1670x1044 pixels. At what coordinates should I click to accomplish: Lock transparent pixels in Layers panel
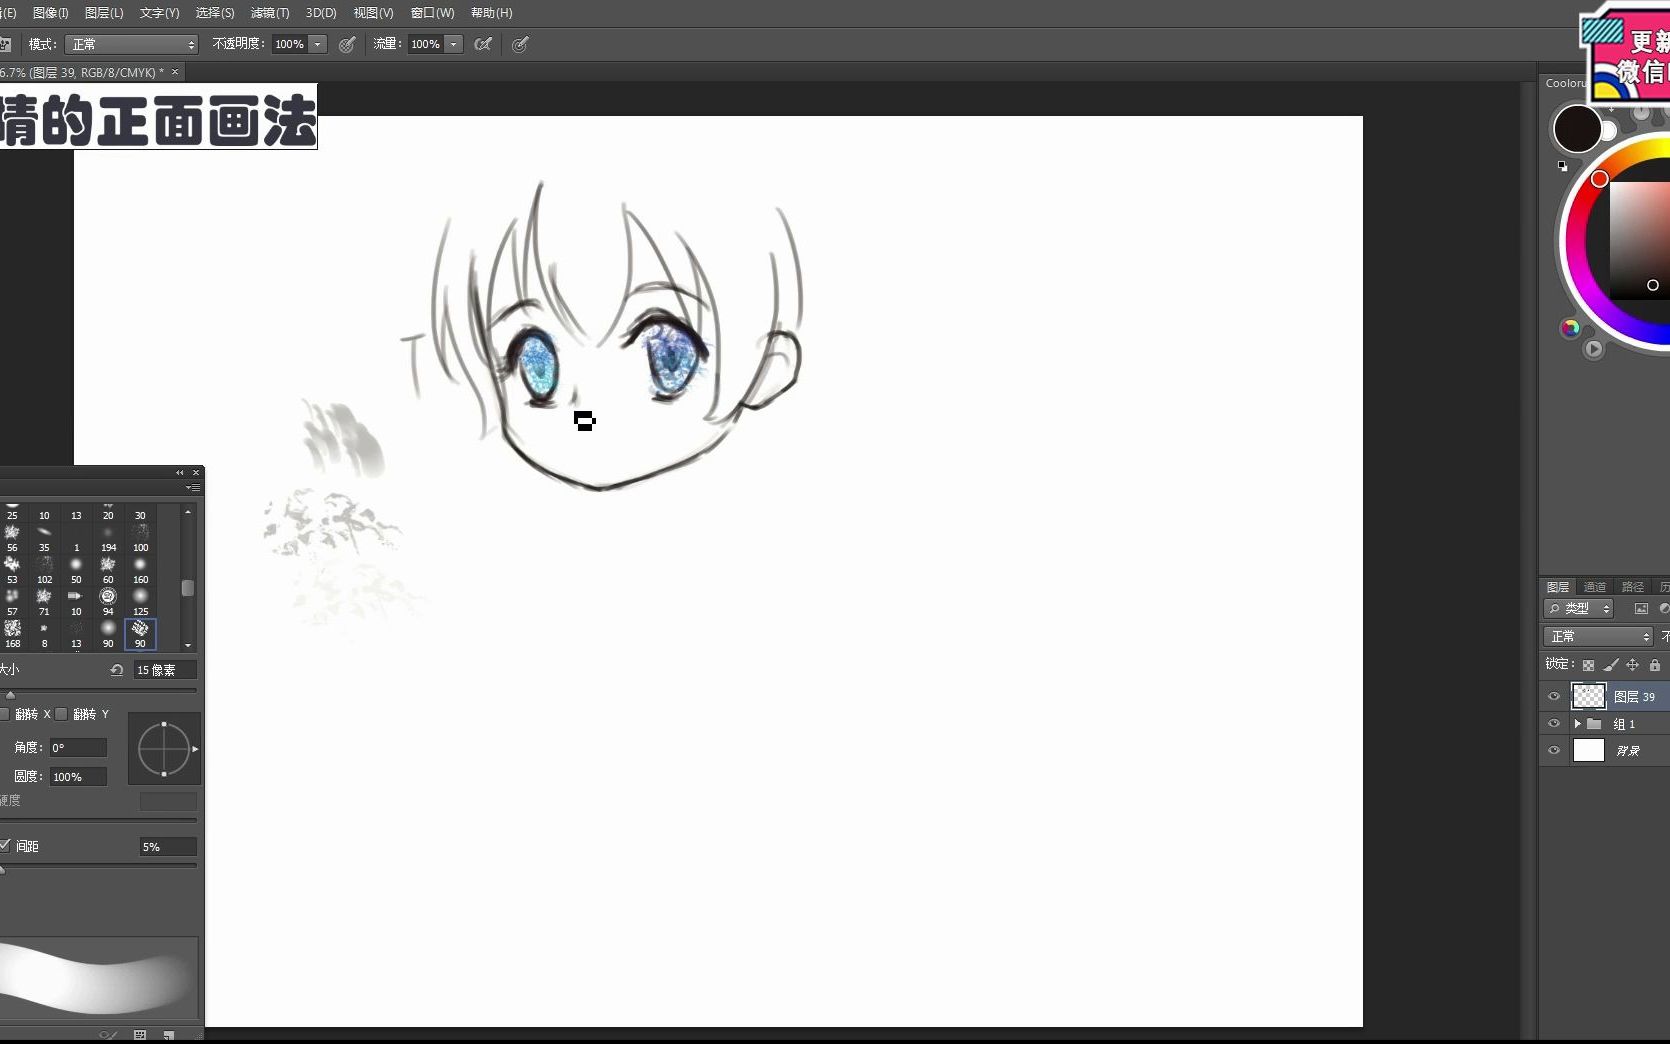coord(1588,665)
